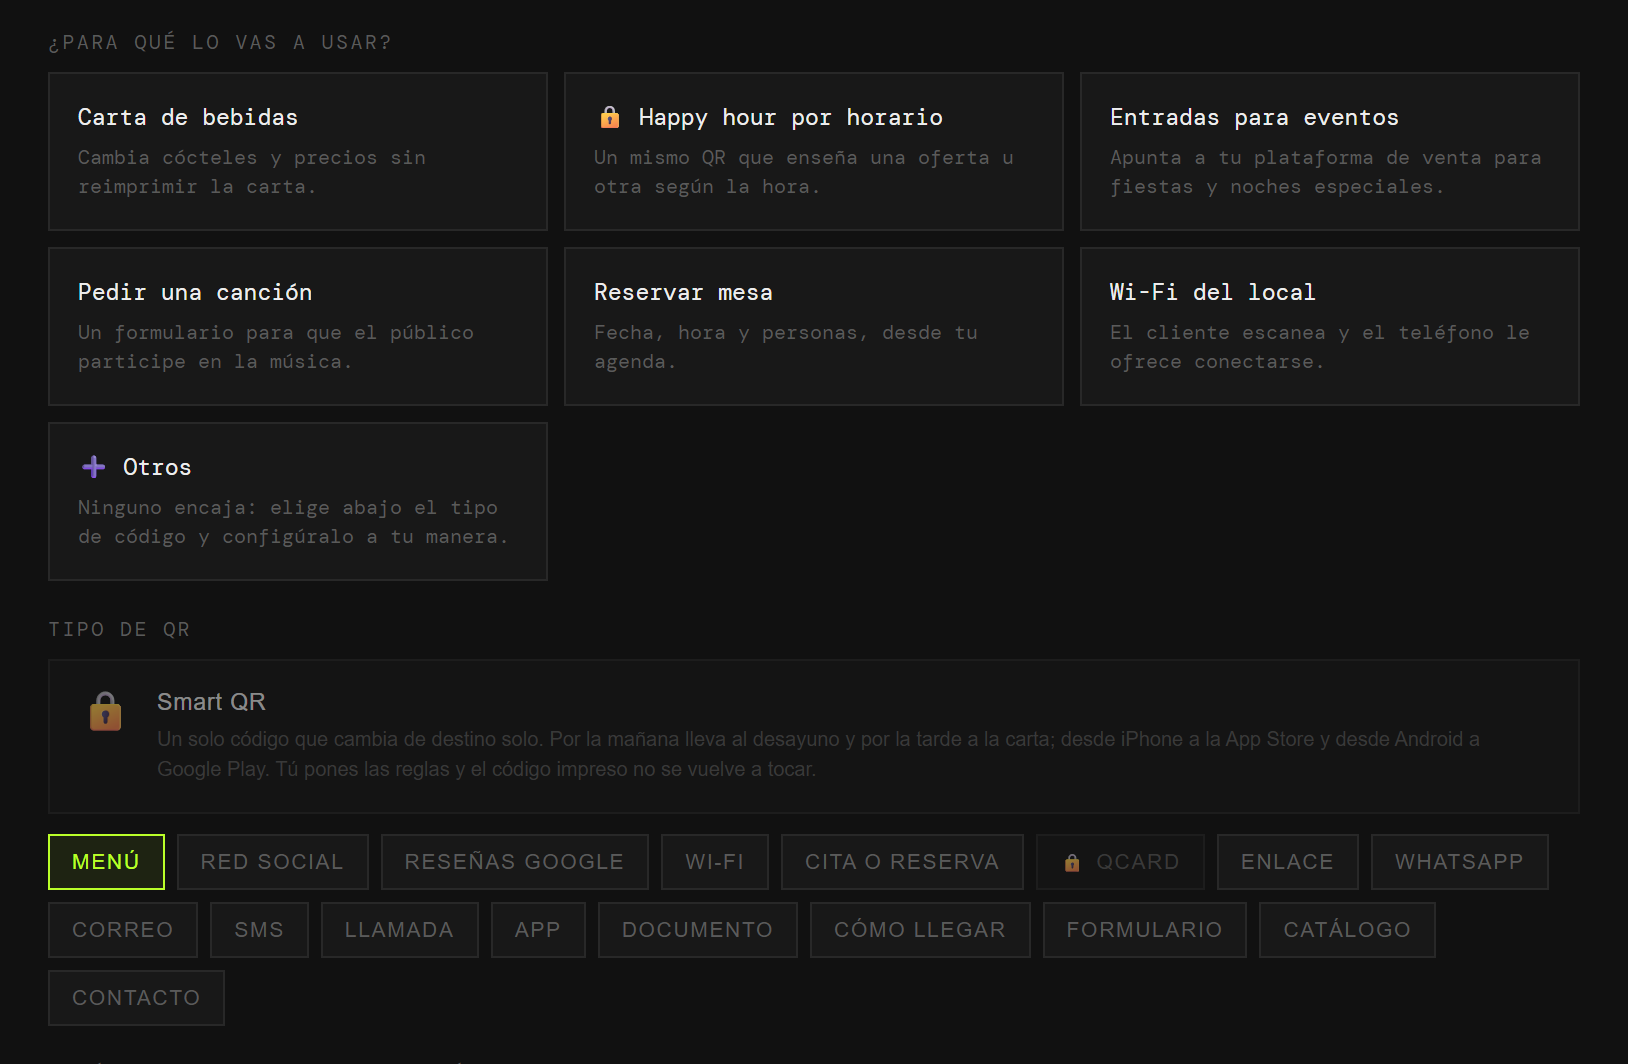
Task: Select the ENLACE QR type
Action: pyautogui.click(x=1287, y=862)
